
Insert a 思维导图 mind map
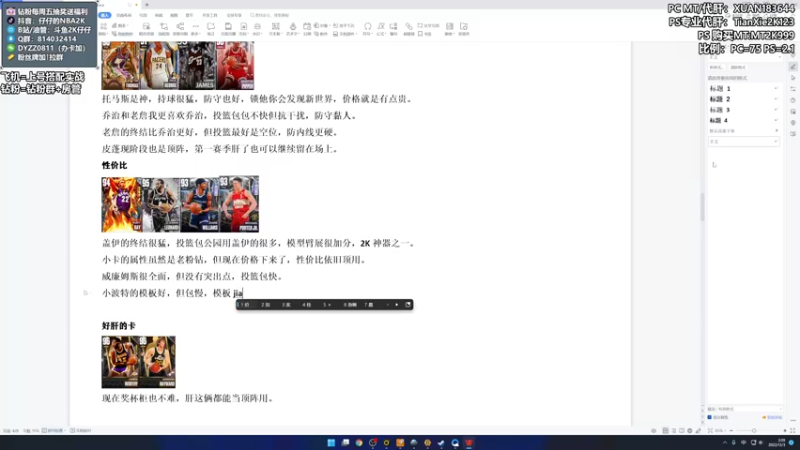[x=180, y=29]
